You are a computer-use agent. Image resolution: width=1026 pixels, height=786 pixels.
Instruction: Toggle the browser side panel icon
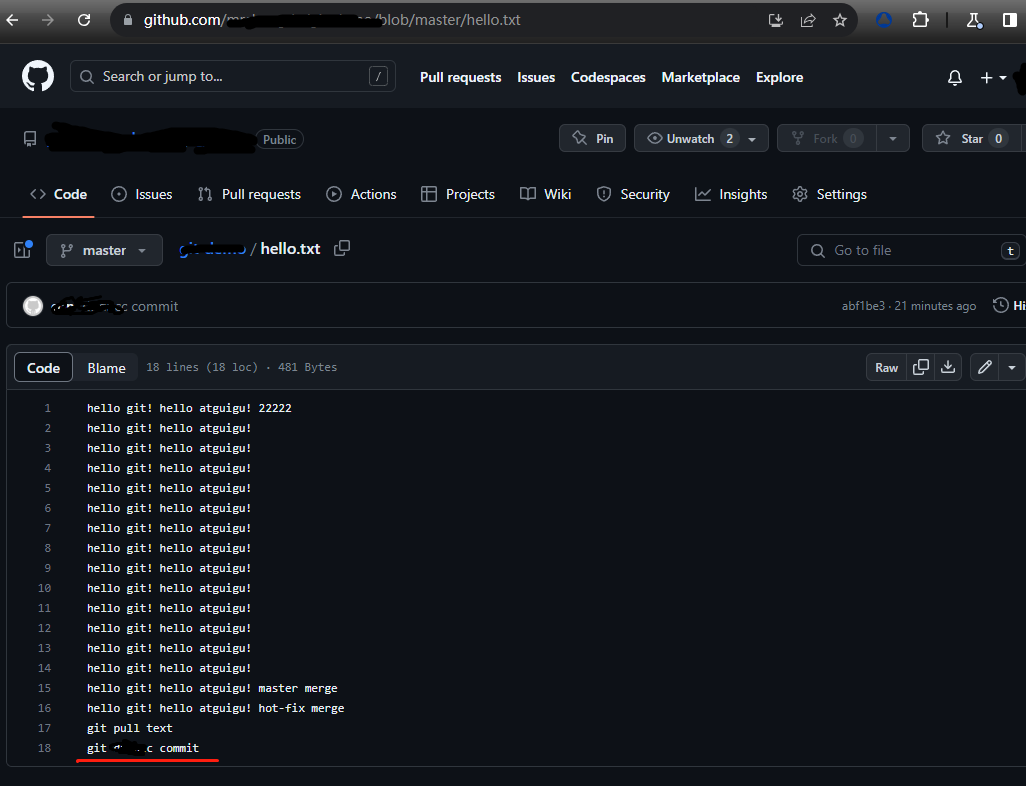point(1010,20)
